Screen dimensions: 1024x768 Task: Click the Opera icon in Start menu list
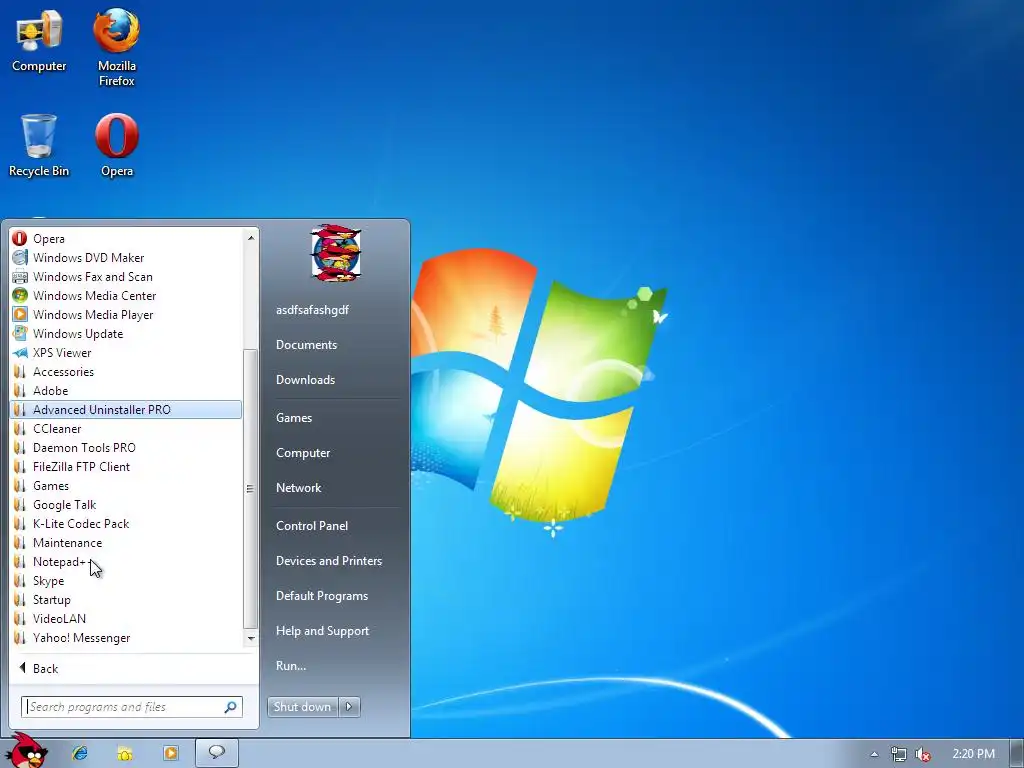click(x=20, y=238)
